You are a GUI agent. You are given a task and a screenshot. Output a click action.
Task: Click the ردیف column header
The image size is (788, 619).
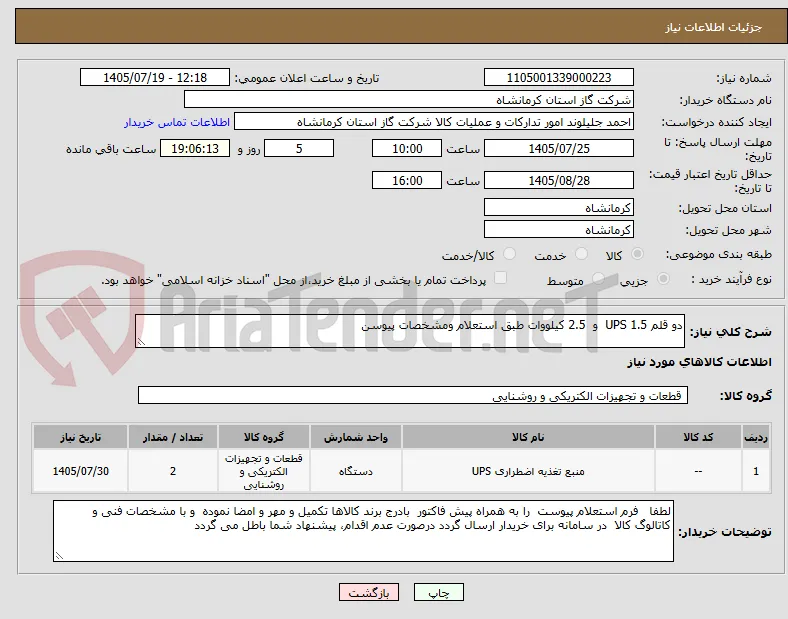coord(756,437)
